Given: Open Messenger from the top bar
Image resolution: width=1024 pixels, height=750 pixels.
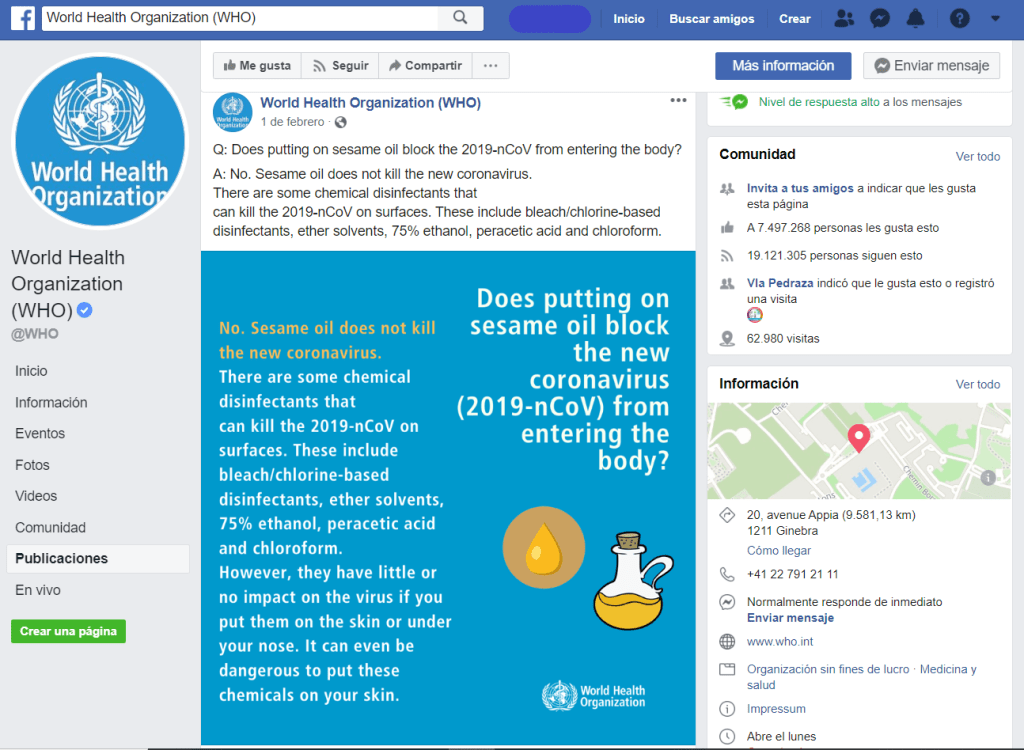Looking at the screenshot, I should (x=879, y=18).
